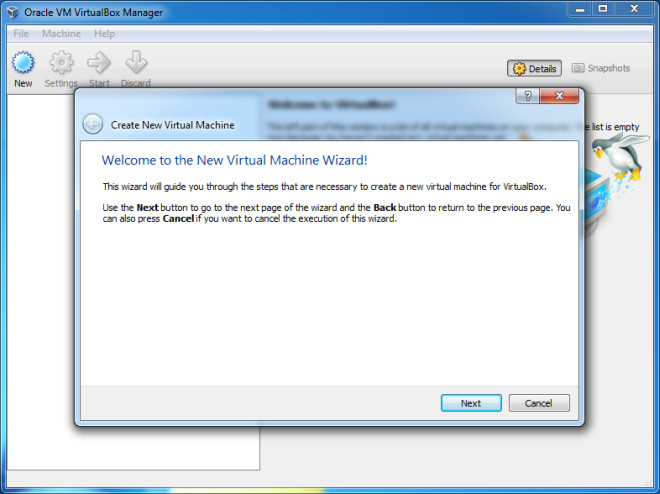This screenshot has height=494, width=660.
Task: Click the Start arrow toolbar icon
Action: (x=99, y=63)
